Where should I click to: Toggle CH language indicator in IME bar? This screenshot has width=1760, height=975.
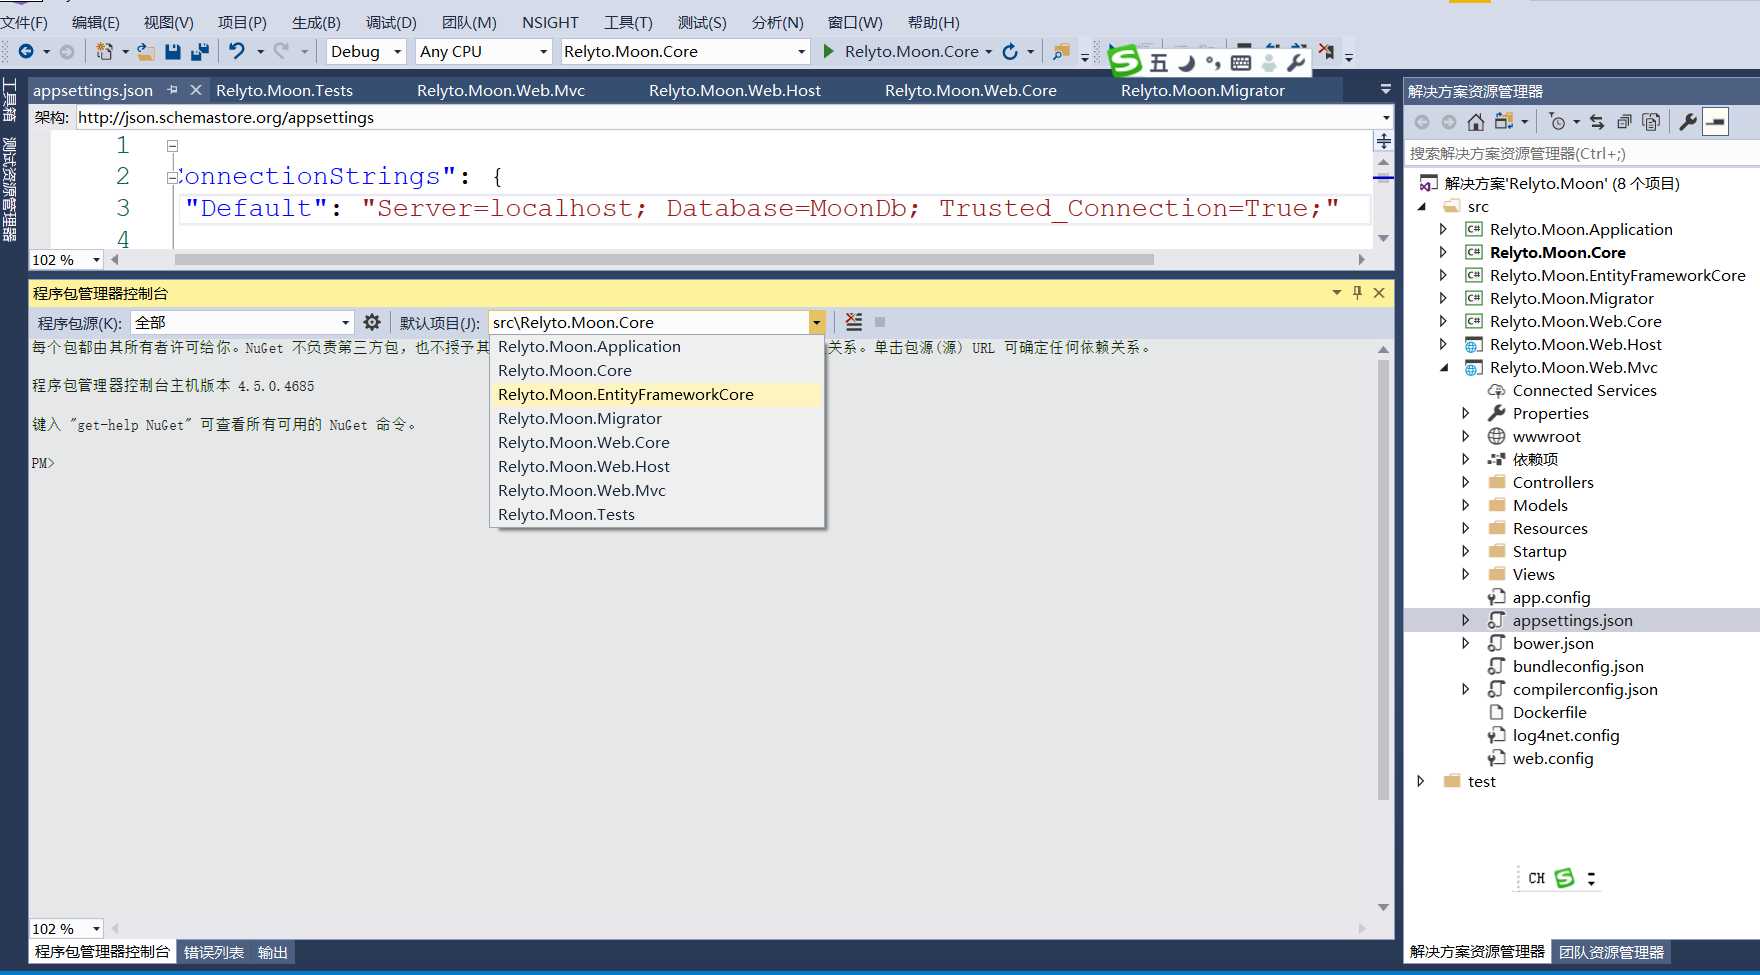tap(1537, 878)
